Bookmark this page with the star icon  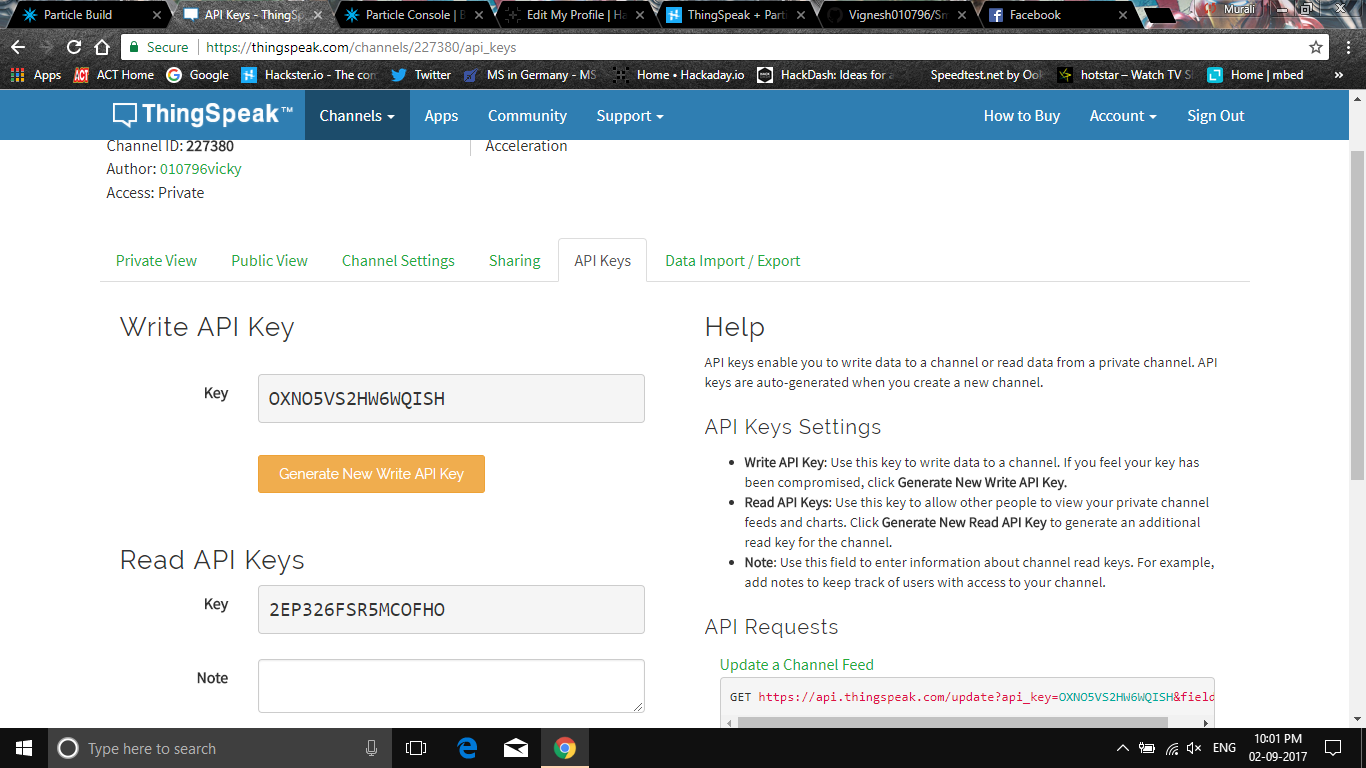(x=1316, y=47)
